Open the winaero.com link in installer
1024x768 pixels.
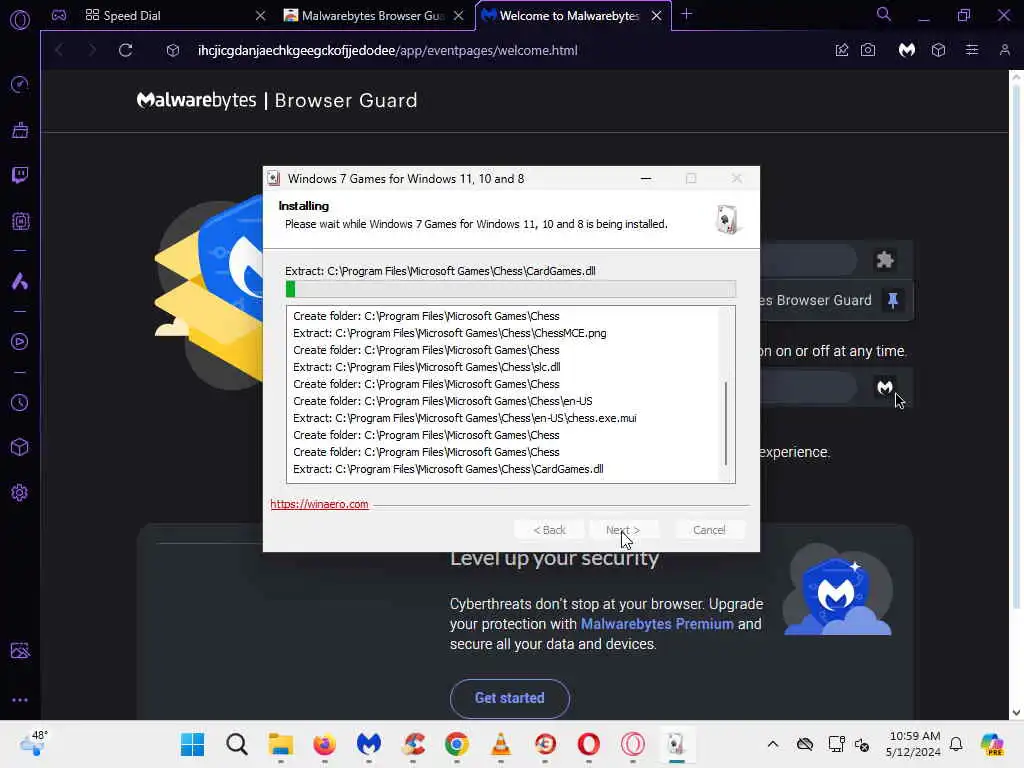[x=319, y=504]
